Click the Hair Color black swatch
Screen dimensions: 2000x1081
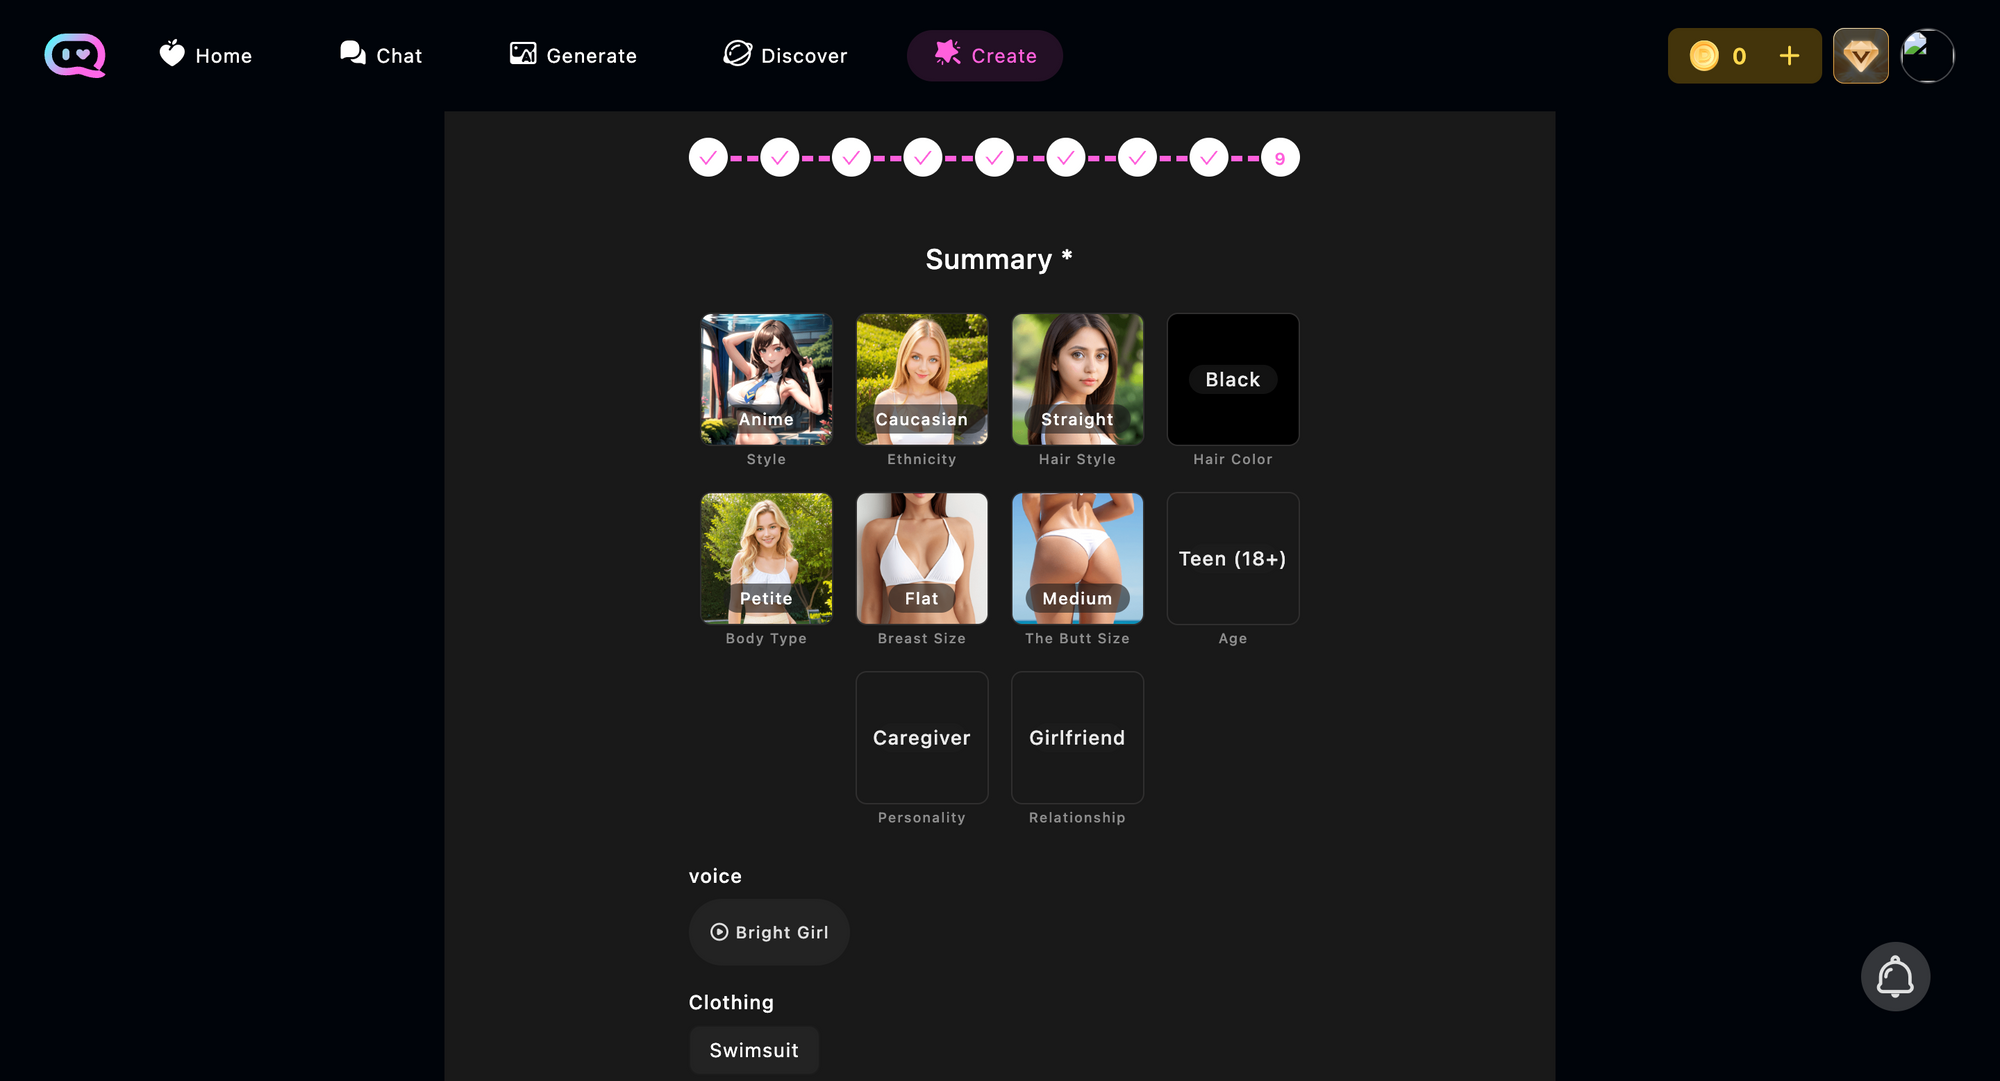tap(1232, 379)
